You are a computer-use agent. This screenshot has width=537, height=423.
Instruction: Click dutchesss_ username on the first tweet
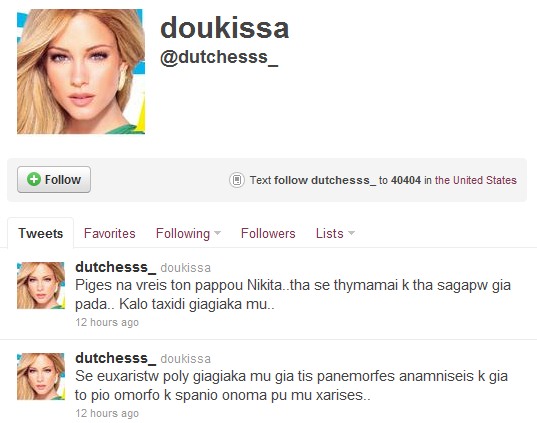(x=115, y=267)
